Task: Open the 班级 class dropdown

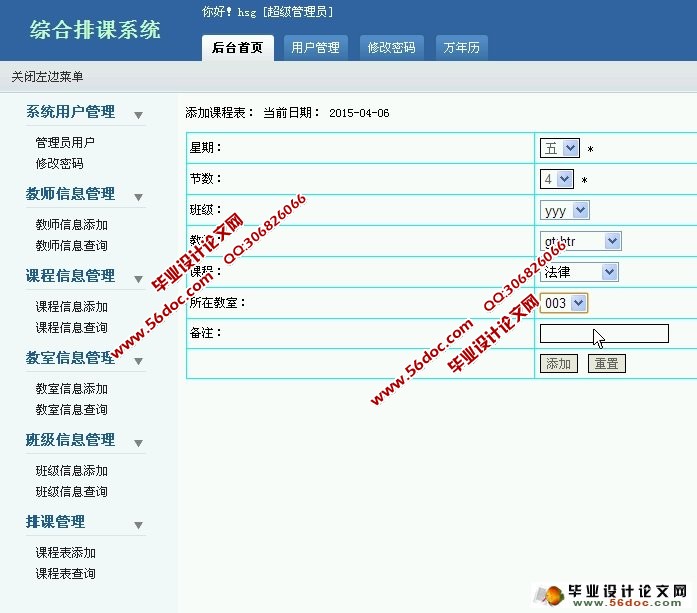Action: [565, 211]
